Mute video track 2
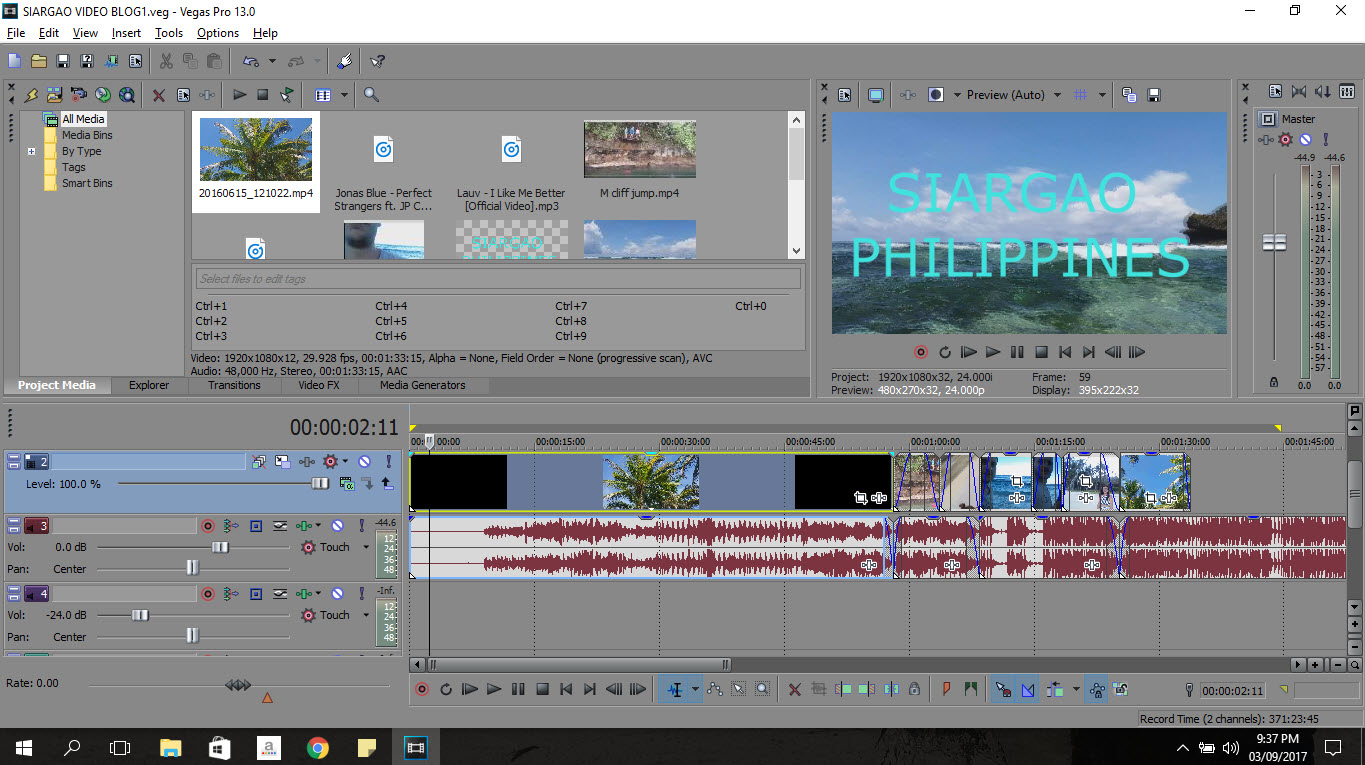The image size is (1365, 765). click(365, 462)
